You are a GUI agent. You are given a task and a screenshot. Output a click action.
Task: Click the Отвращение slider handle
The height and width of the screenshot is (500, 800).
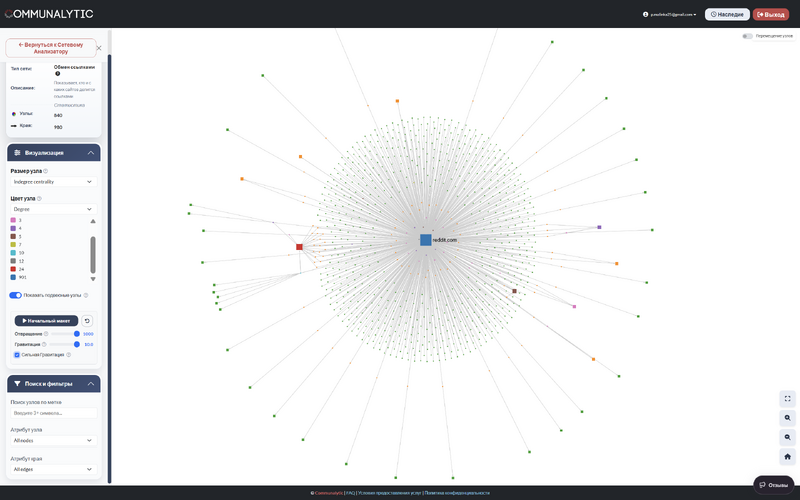coord(77,334)
